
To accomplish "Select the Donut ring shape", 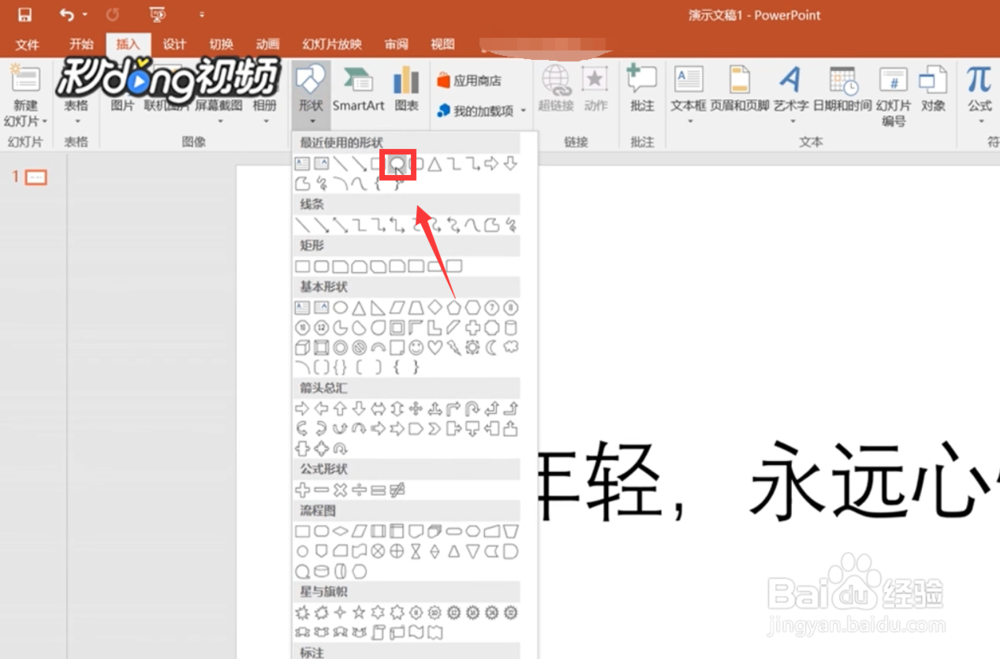I will tap(341, 348).
